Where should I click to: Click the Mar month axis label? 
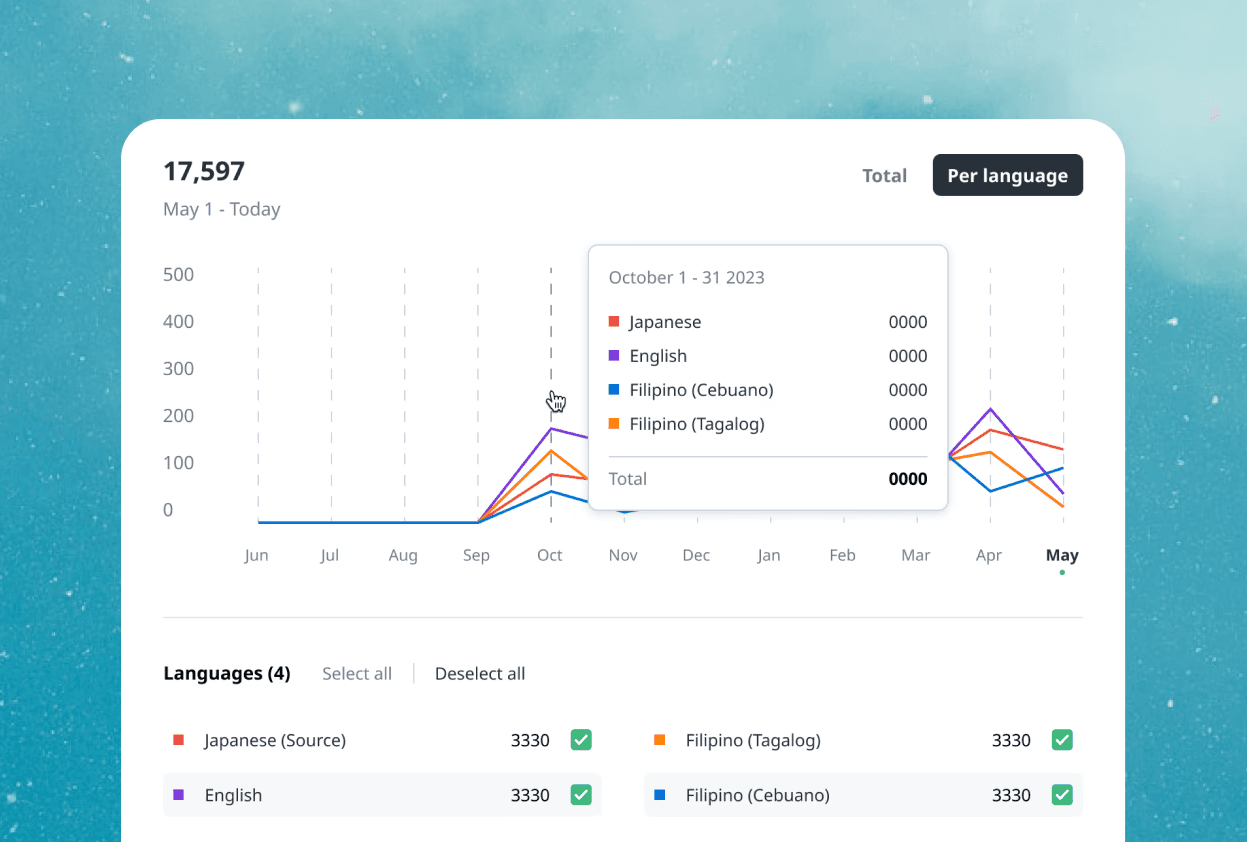pos(916,556)
